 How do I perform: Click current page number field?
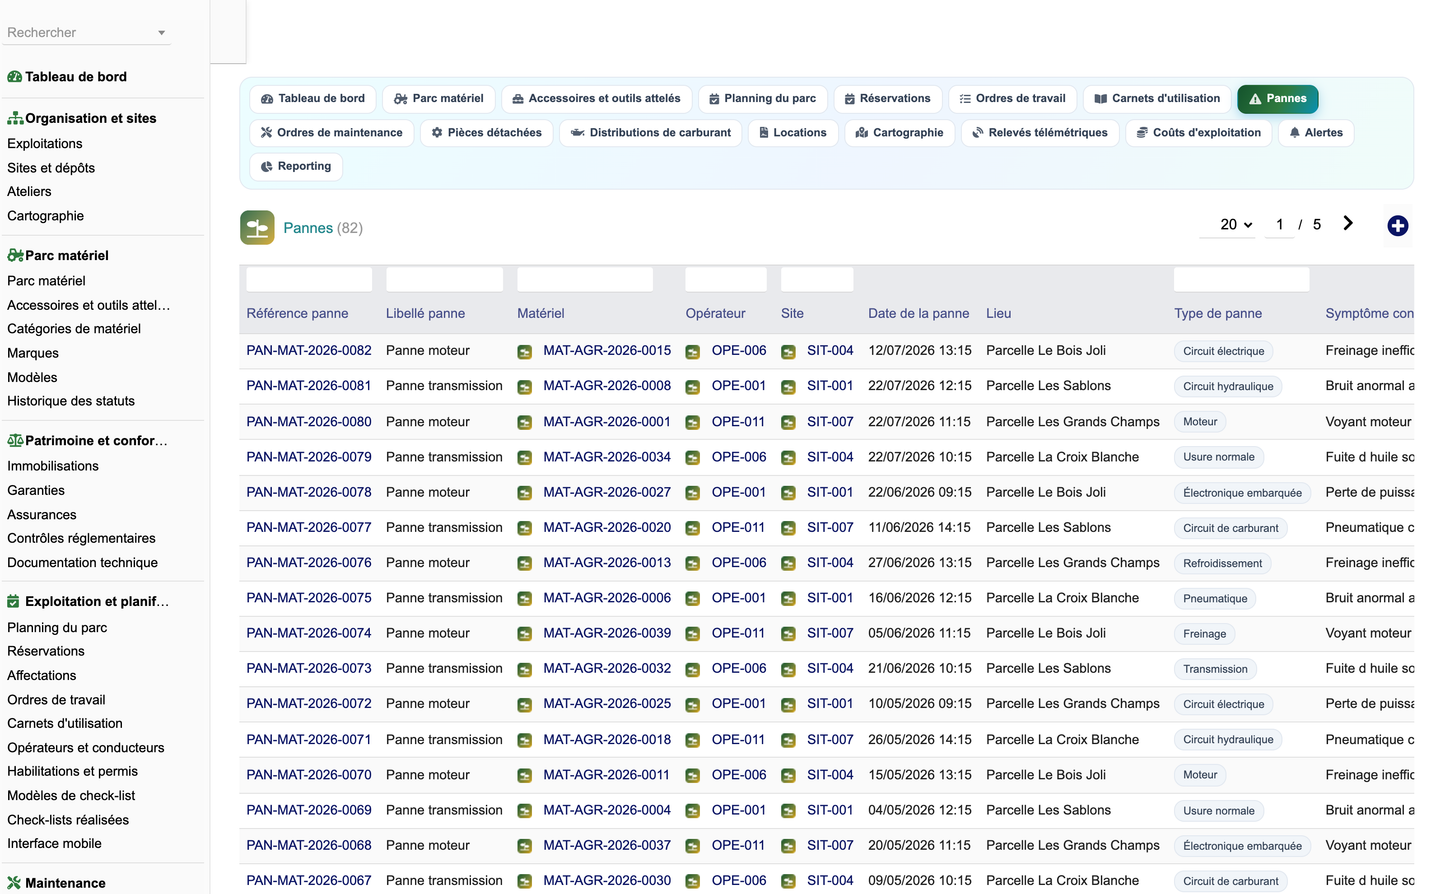click(x=1279, y=225)
